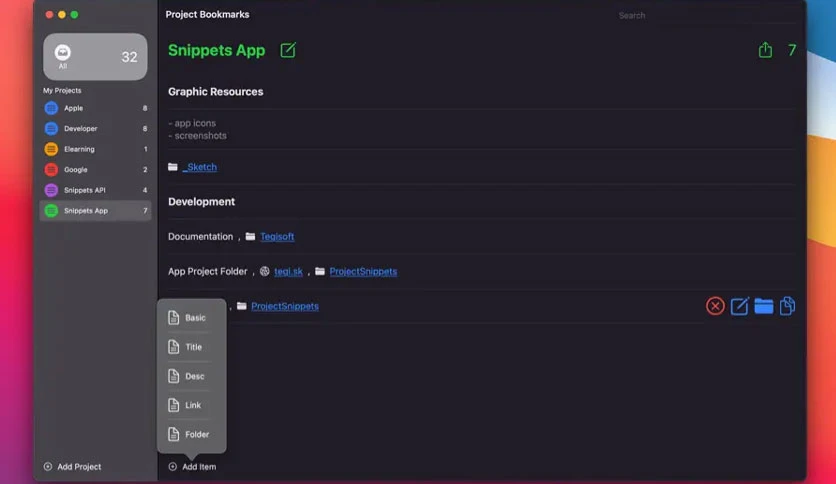This screenshot has height=484, width=836.
Task: Choose Title item type from popup
Action: point(191,347)
